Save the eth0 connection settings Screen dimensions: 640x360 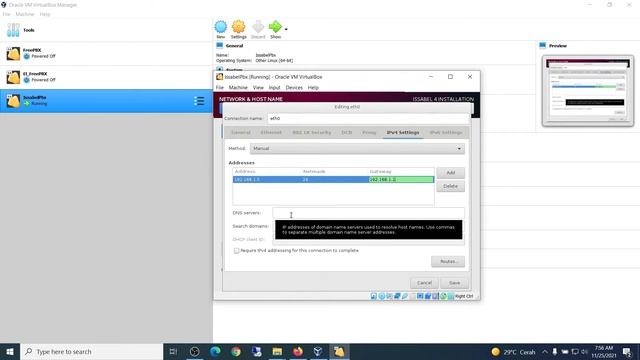click(x=454, y=283)
